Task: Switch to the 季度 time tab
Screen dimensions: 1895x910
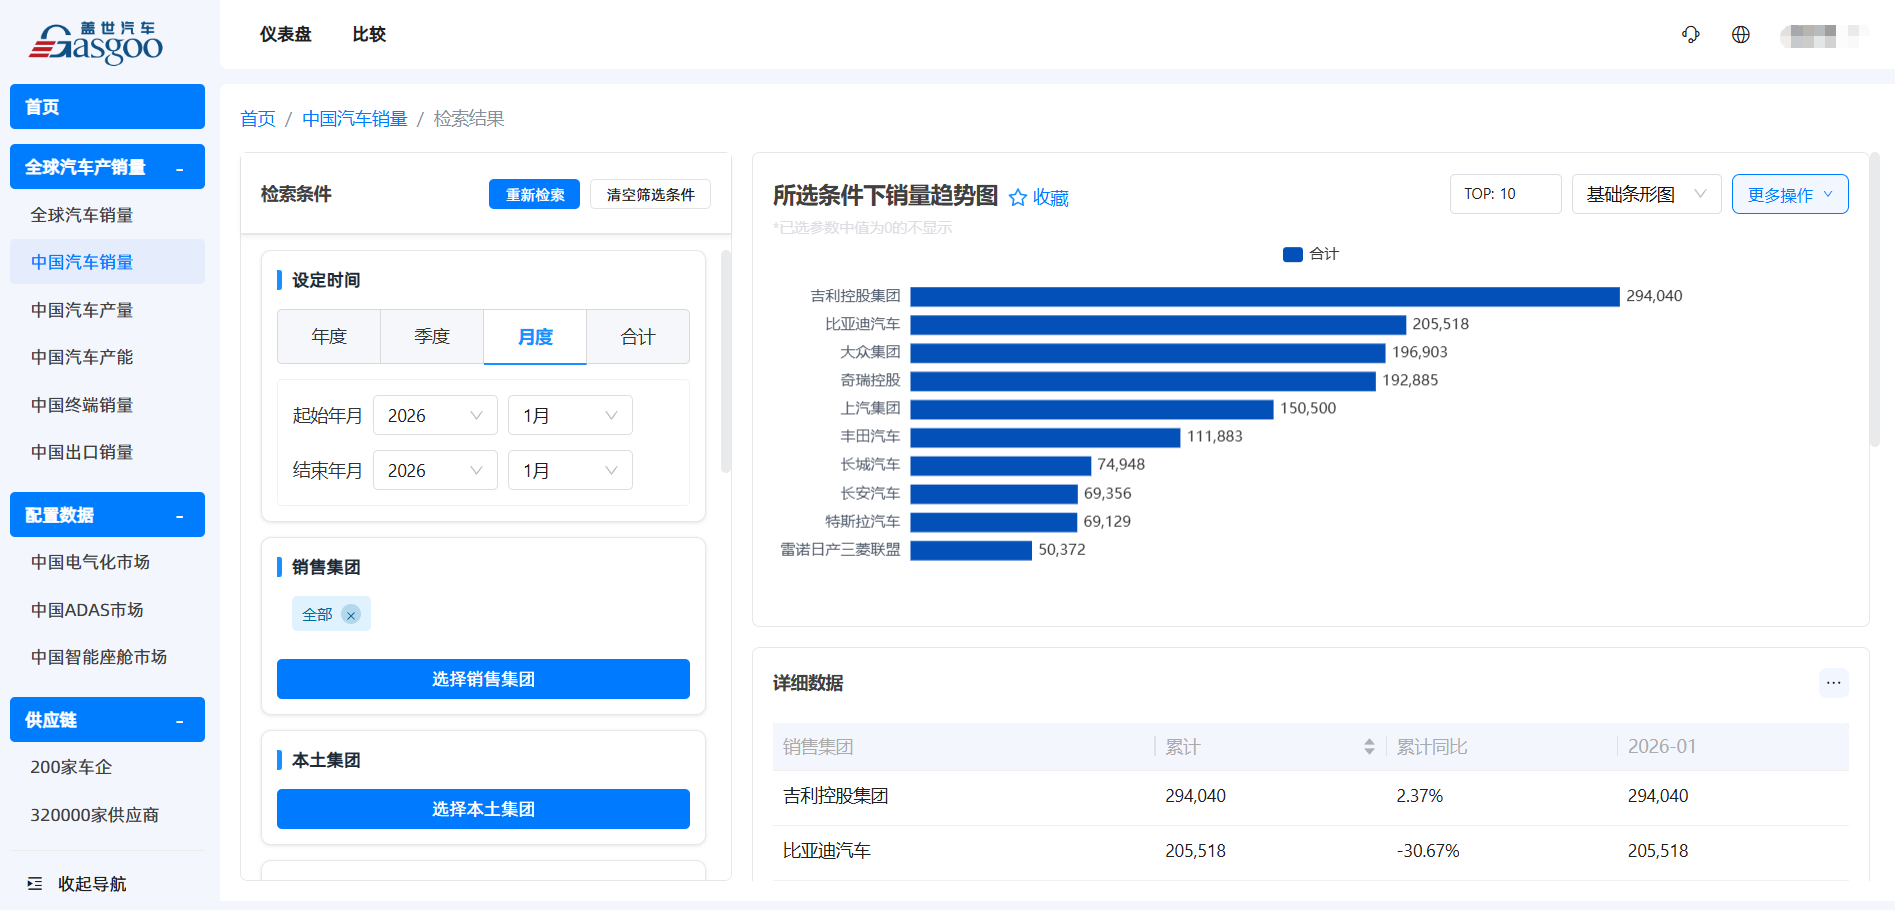Action: click(x=432, y=337)
